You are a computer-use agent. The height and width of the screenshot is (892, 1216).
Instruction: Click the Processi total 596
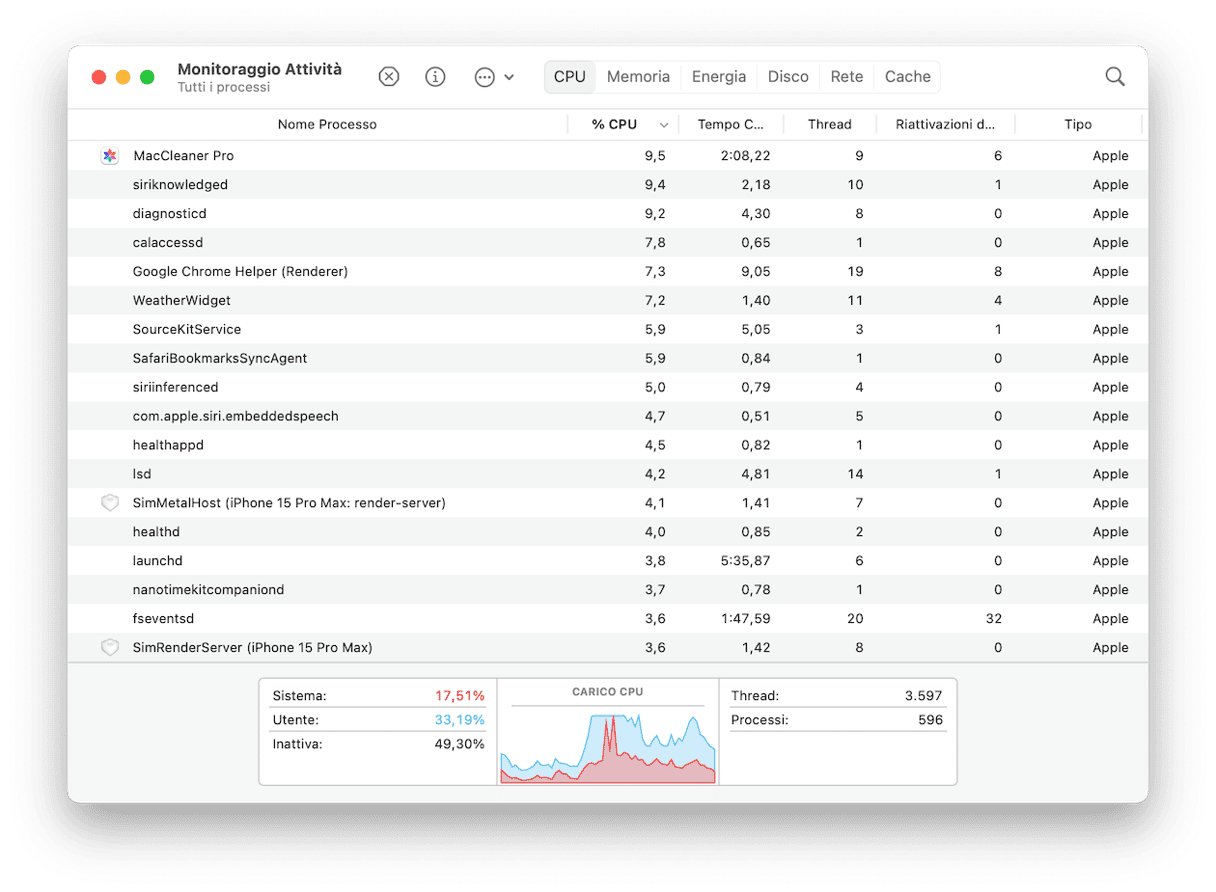pos(931,720)
